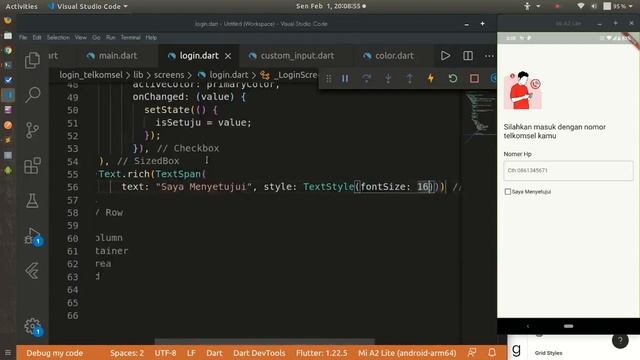Open the Selection menu

[58, 37]
